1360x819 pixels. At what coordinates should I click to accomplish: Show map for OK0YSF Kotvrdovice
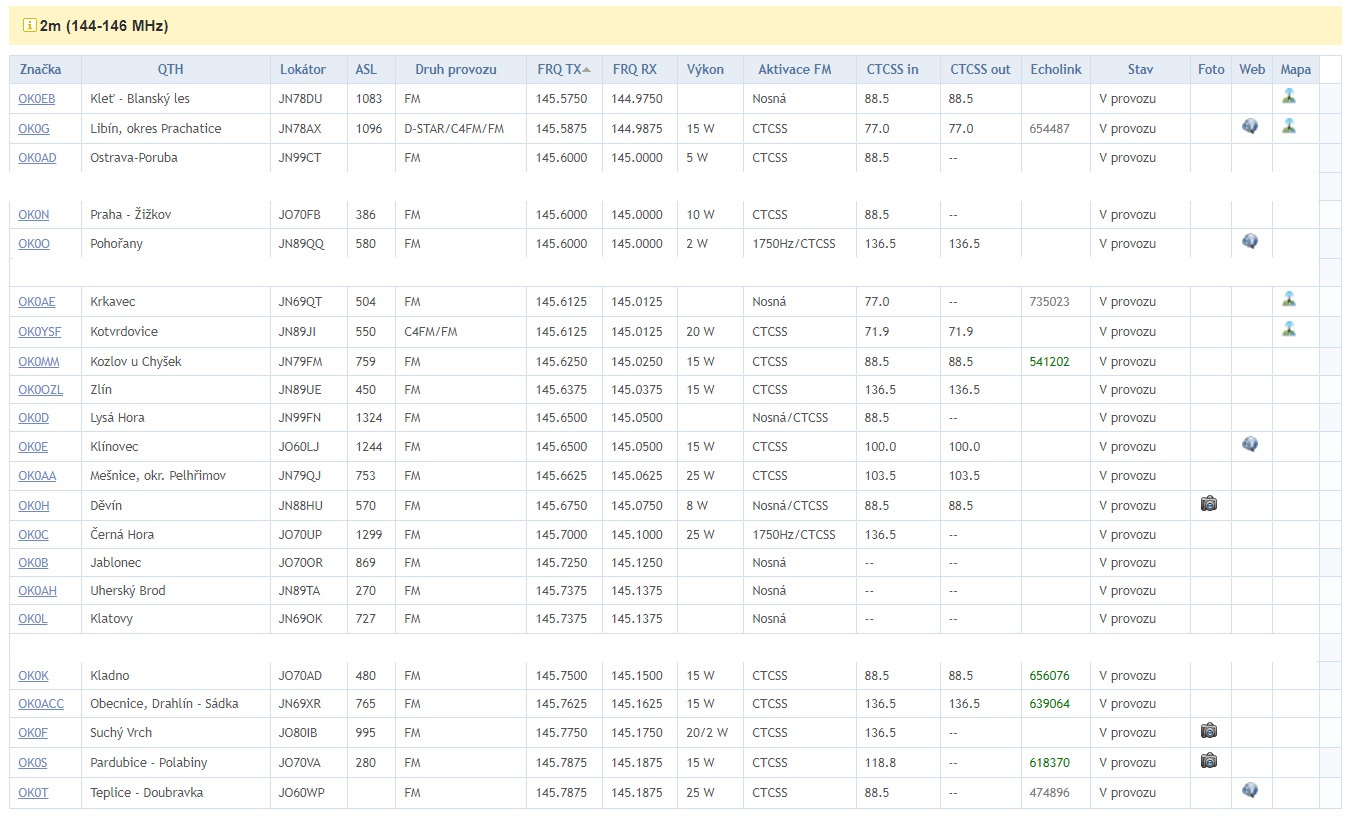(1289, 329)
